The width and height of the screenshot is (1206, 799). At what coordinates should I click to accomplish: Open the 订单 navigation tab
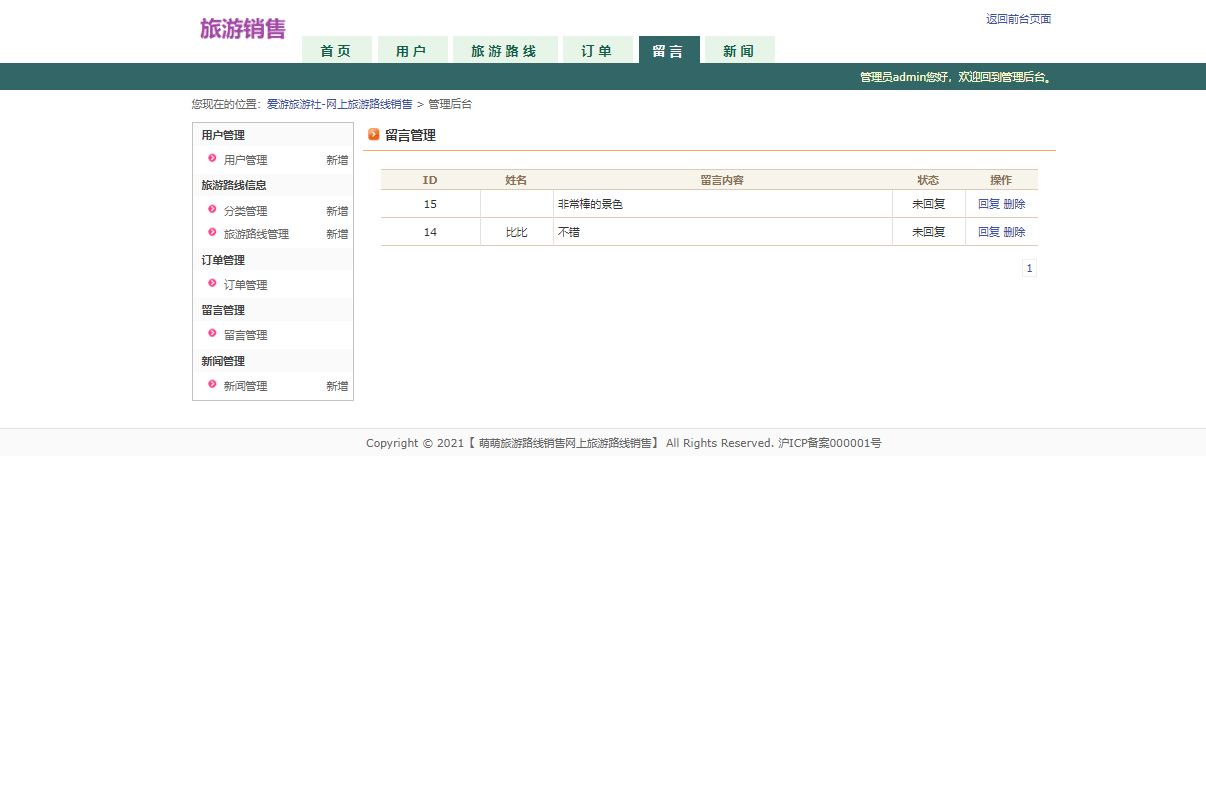click(x=598, y=49)
